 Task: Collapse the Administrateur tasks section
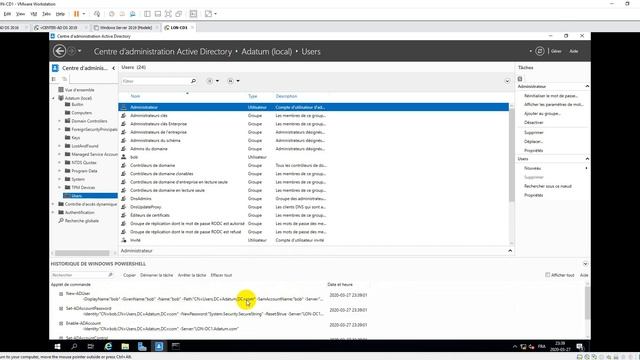tap(587, 87)
